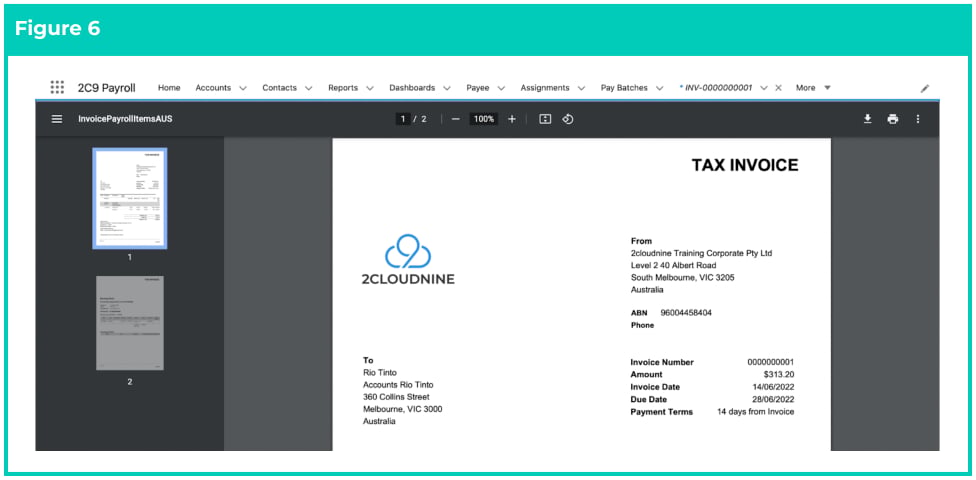Click the 'Level 2 40 Albert Road' line
The height and width of the screenshot is (480, 976).
click(673, 266)
